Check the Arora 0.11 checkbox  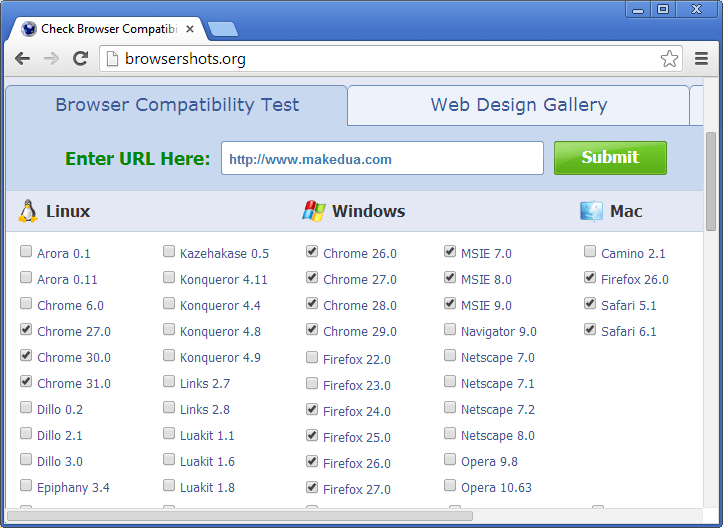pos(26,277)
